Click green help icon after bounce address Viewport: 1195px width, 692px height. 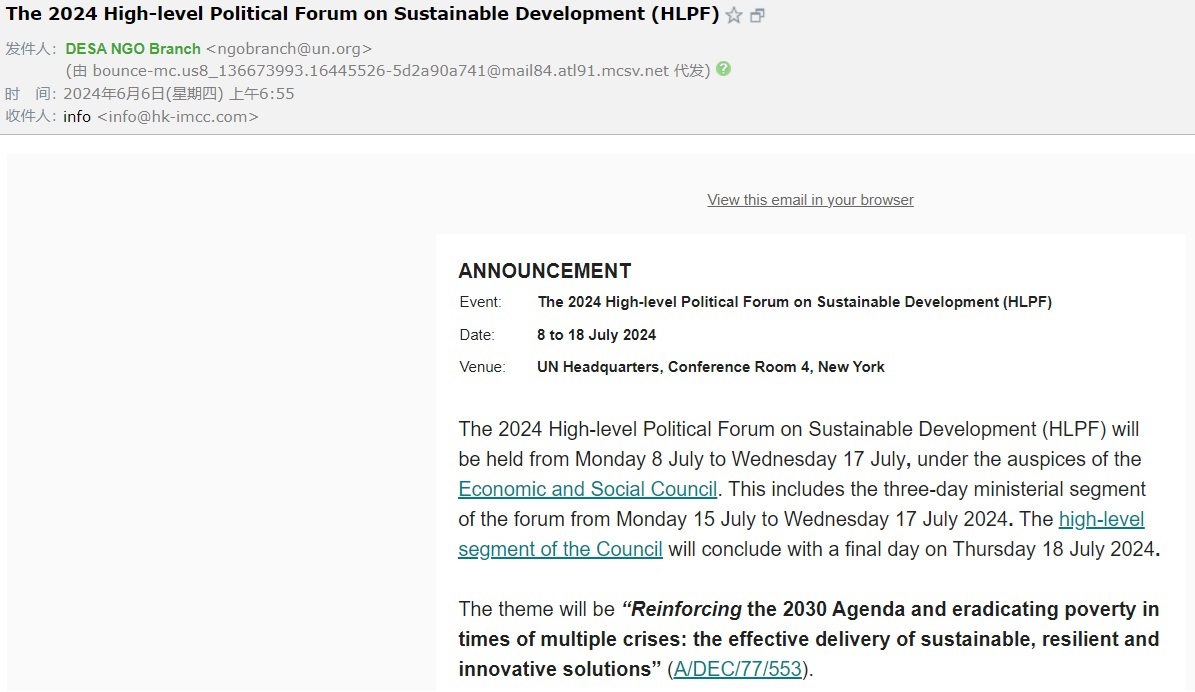723,69
